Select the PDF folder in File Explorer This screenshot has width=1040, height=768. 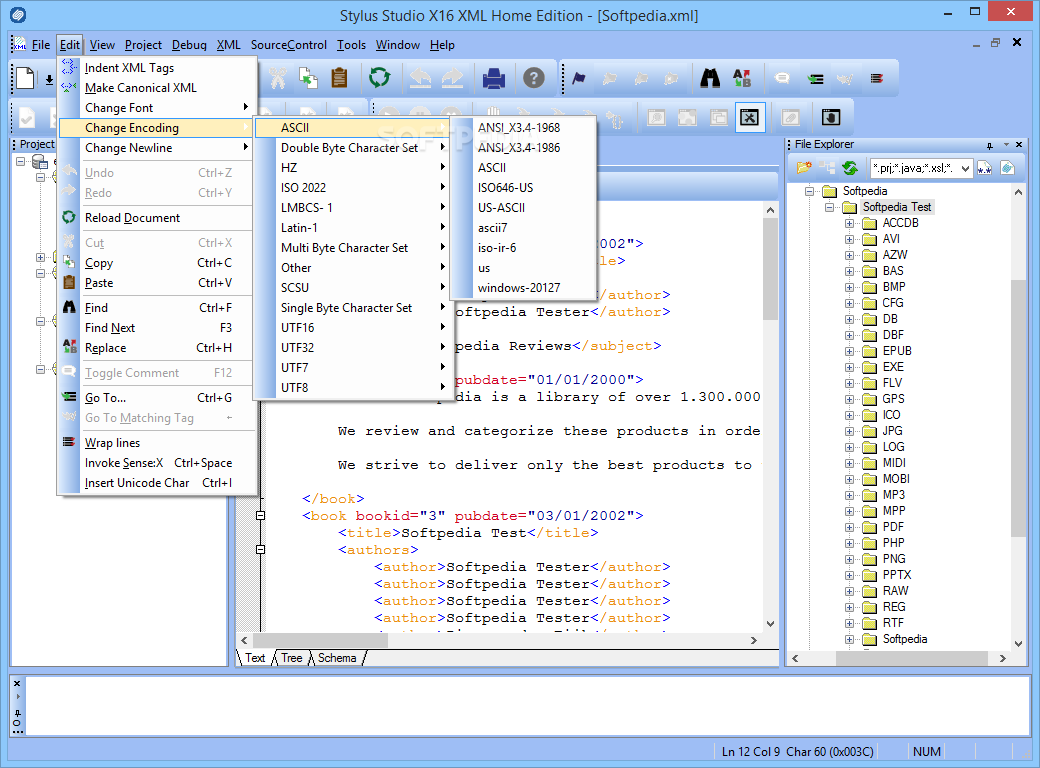point(893,527)
